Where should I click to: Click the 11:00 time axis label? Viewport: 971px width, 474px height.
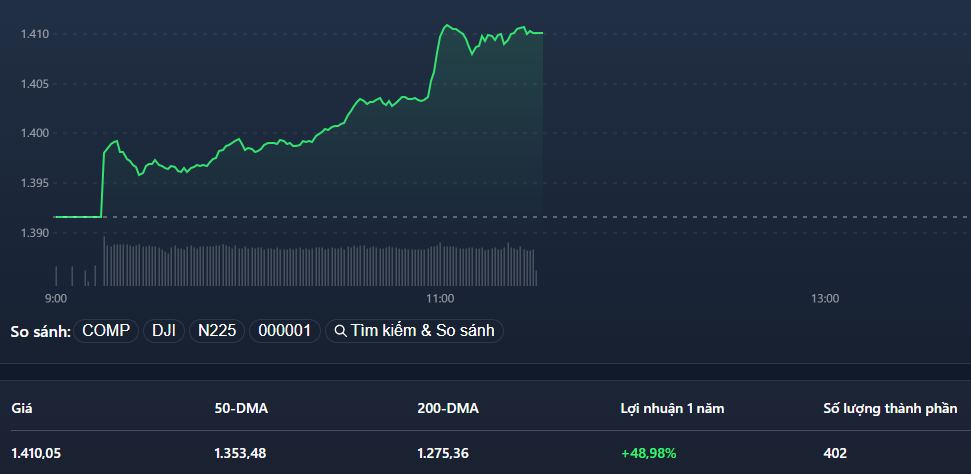tap(440, 298)
